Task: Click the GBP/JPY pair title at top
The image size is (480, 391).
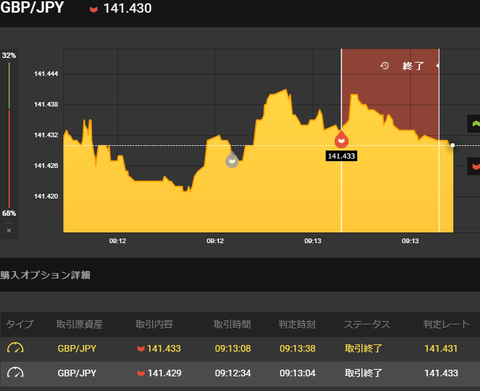Action: [x=32, y=7]
